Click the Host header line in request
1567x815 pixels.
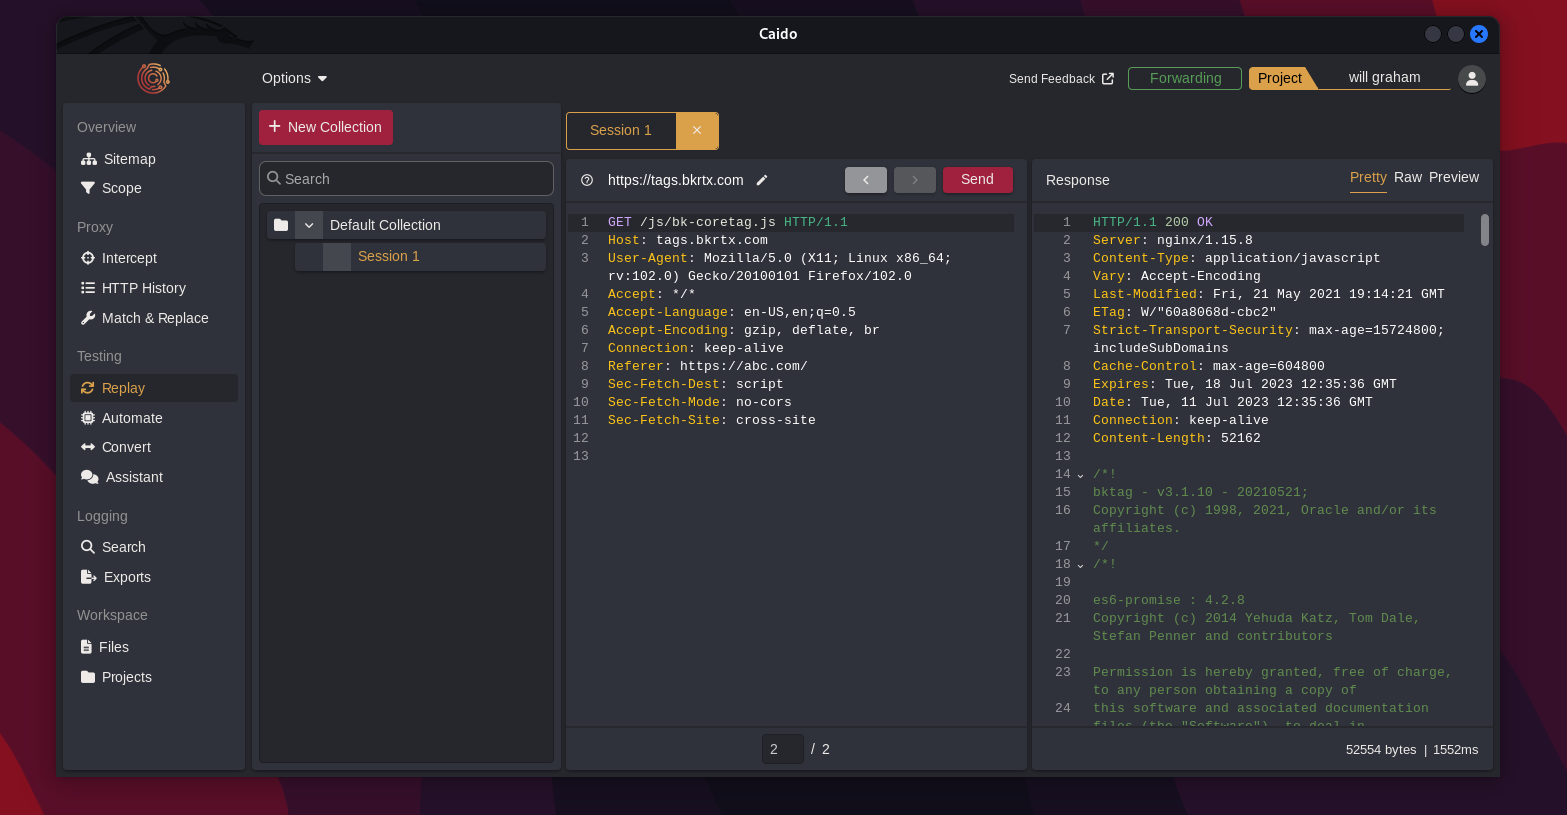tap(687, 240)
